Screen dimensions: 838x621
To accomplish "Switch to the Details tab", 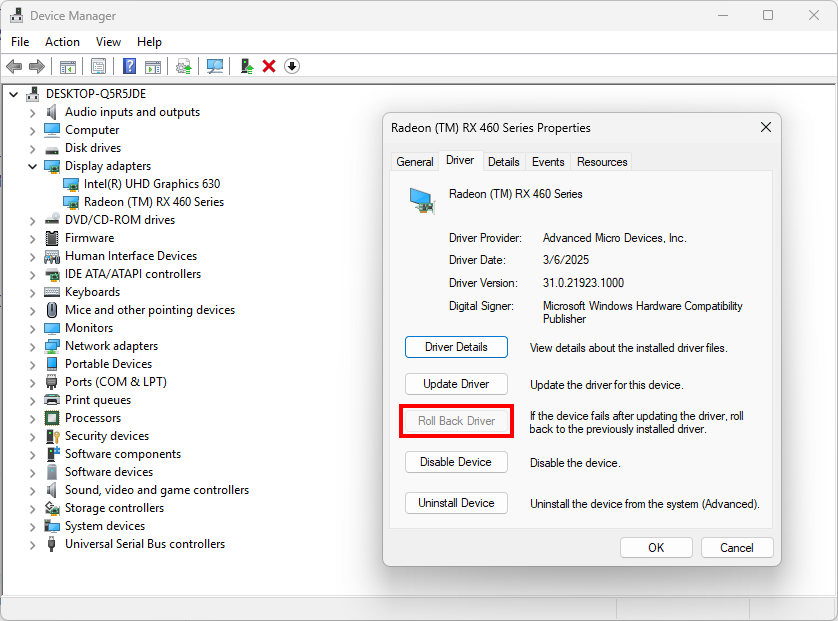I will tap(503, 162).
